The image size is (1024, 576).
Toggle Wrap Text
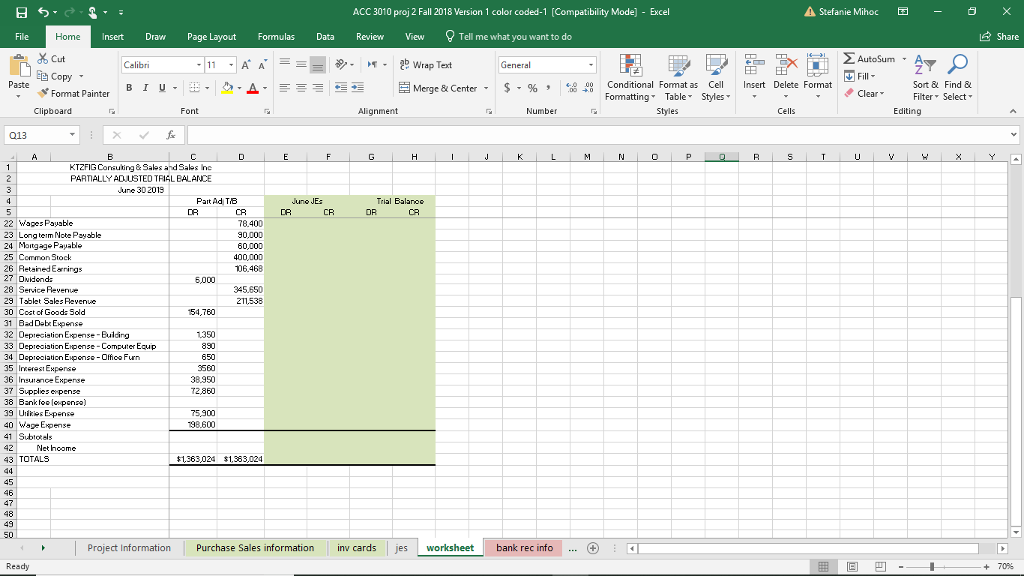(426, 65)
